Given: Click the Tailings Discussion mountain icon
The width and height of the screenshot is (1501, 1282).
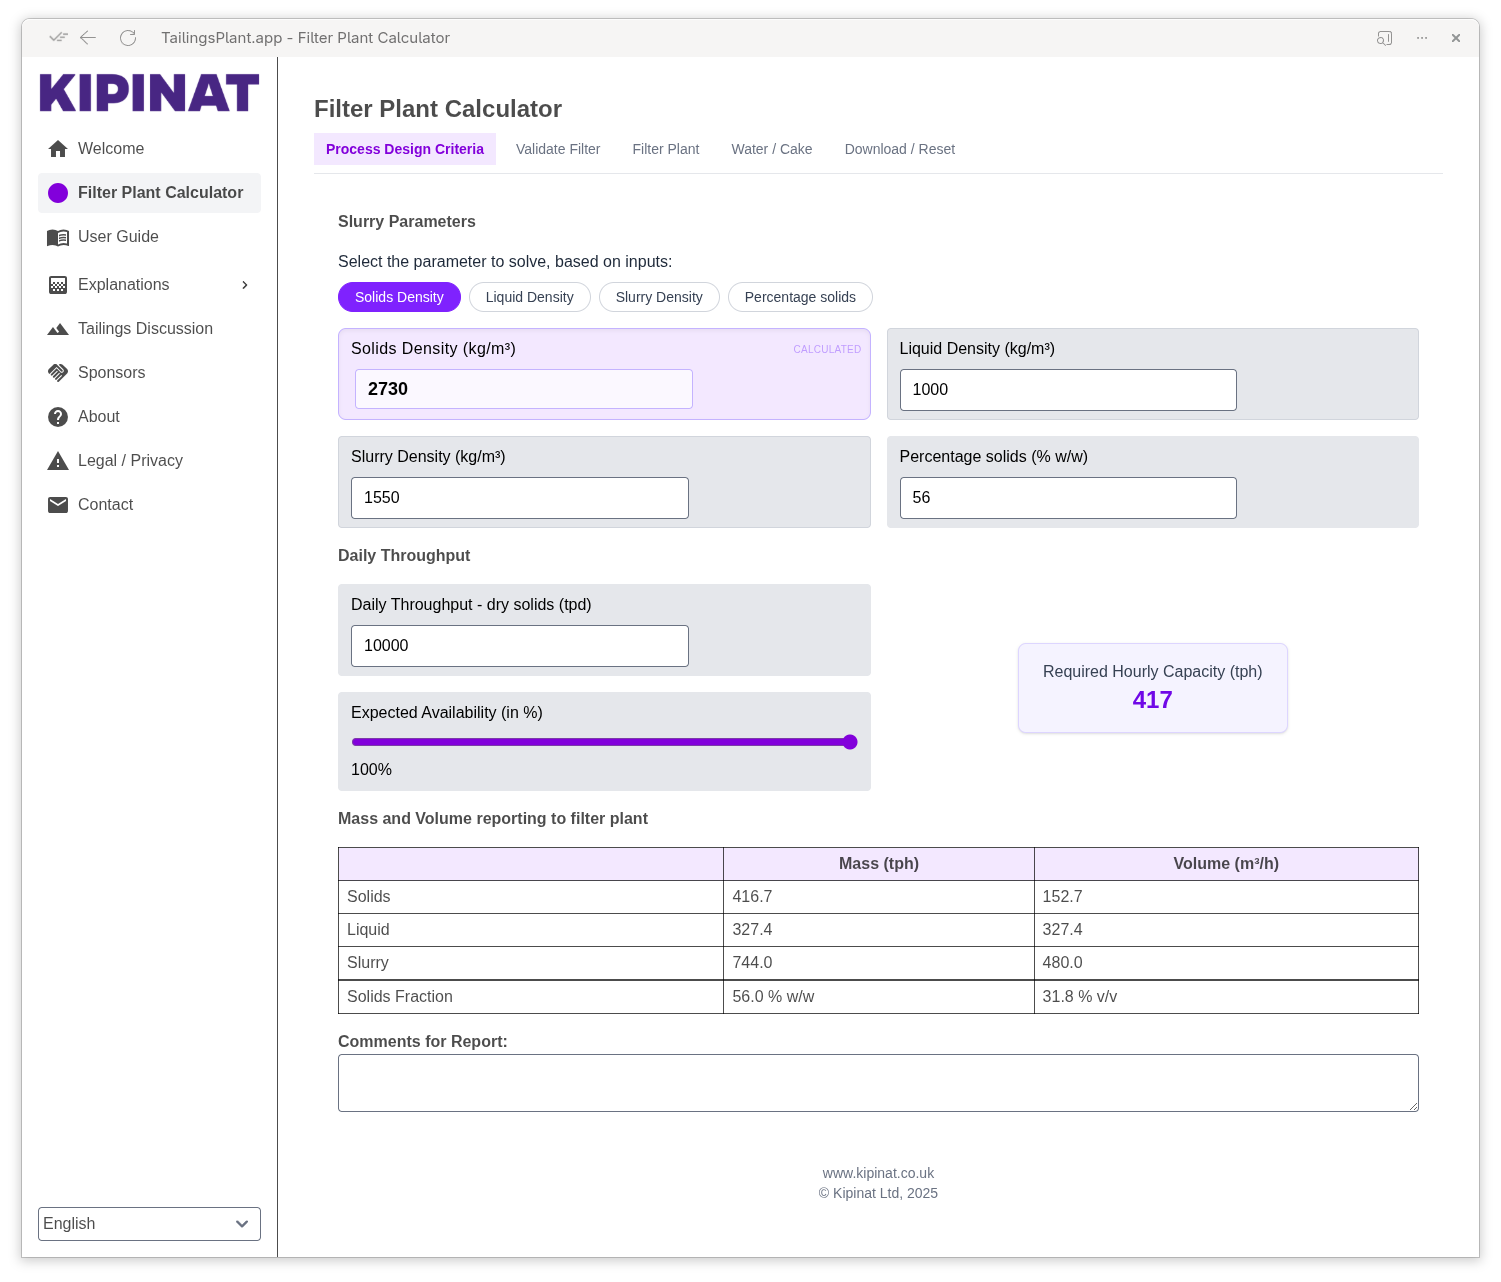Looking at the screenshot, I should pyautogui.click(x=58, y=329).
